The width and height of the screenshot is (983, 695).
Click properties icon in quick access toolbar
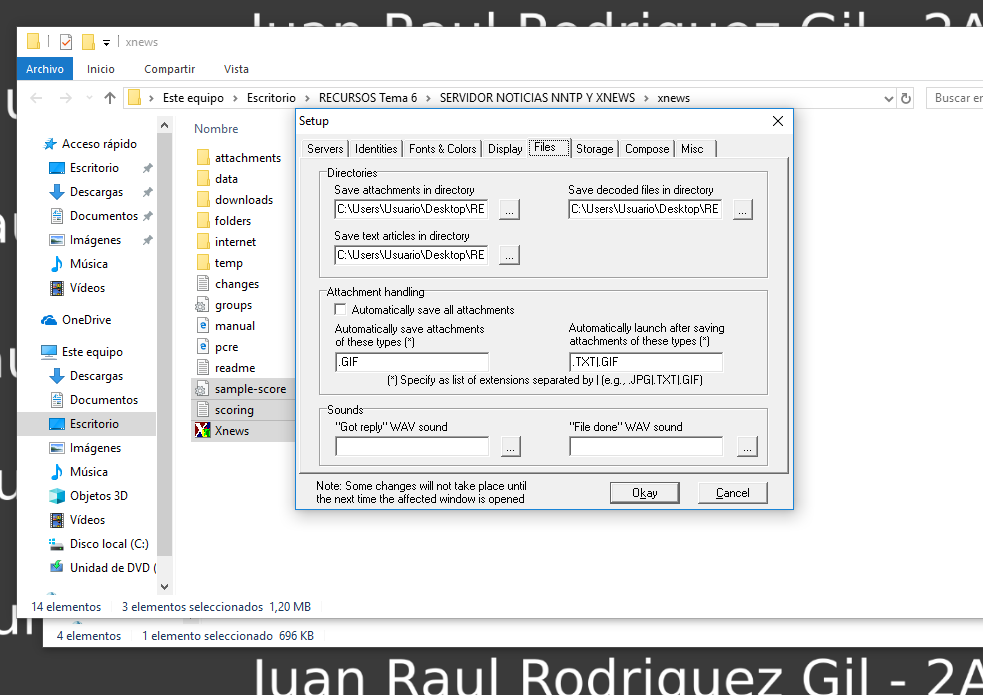click(x=66, y=42)
